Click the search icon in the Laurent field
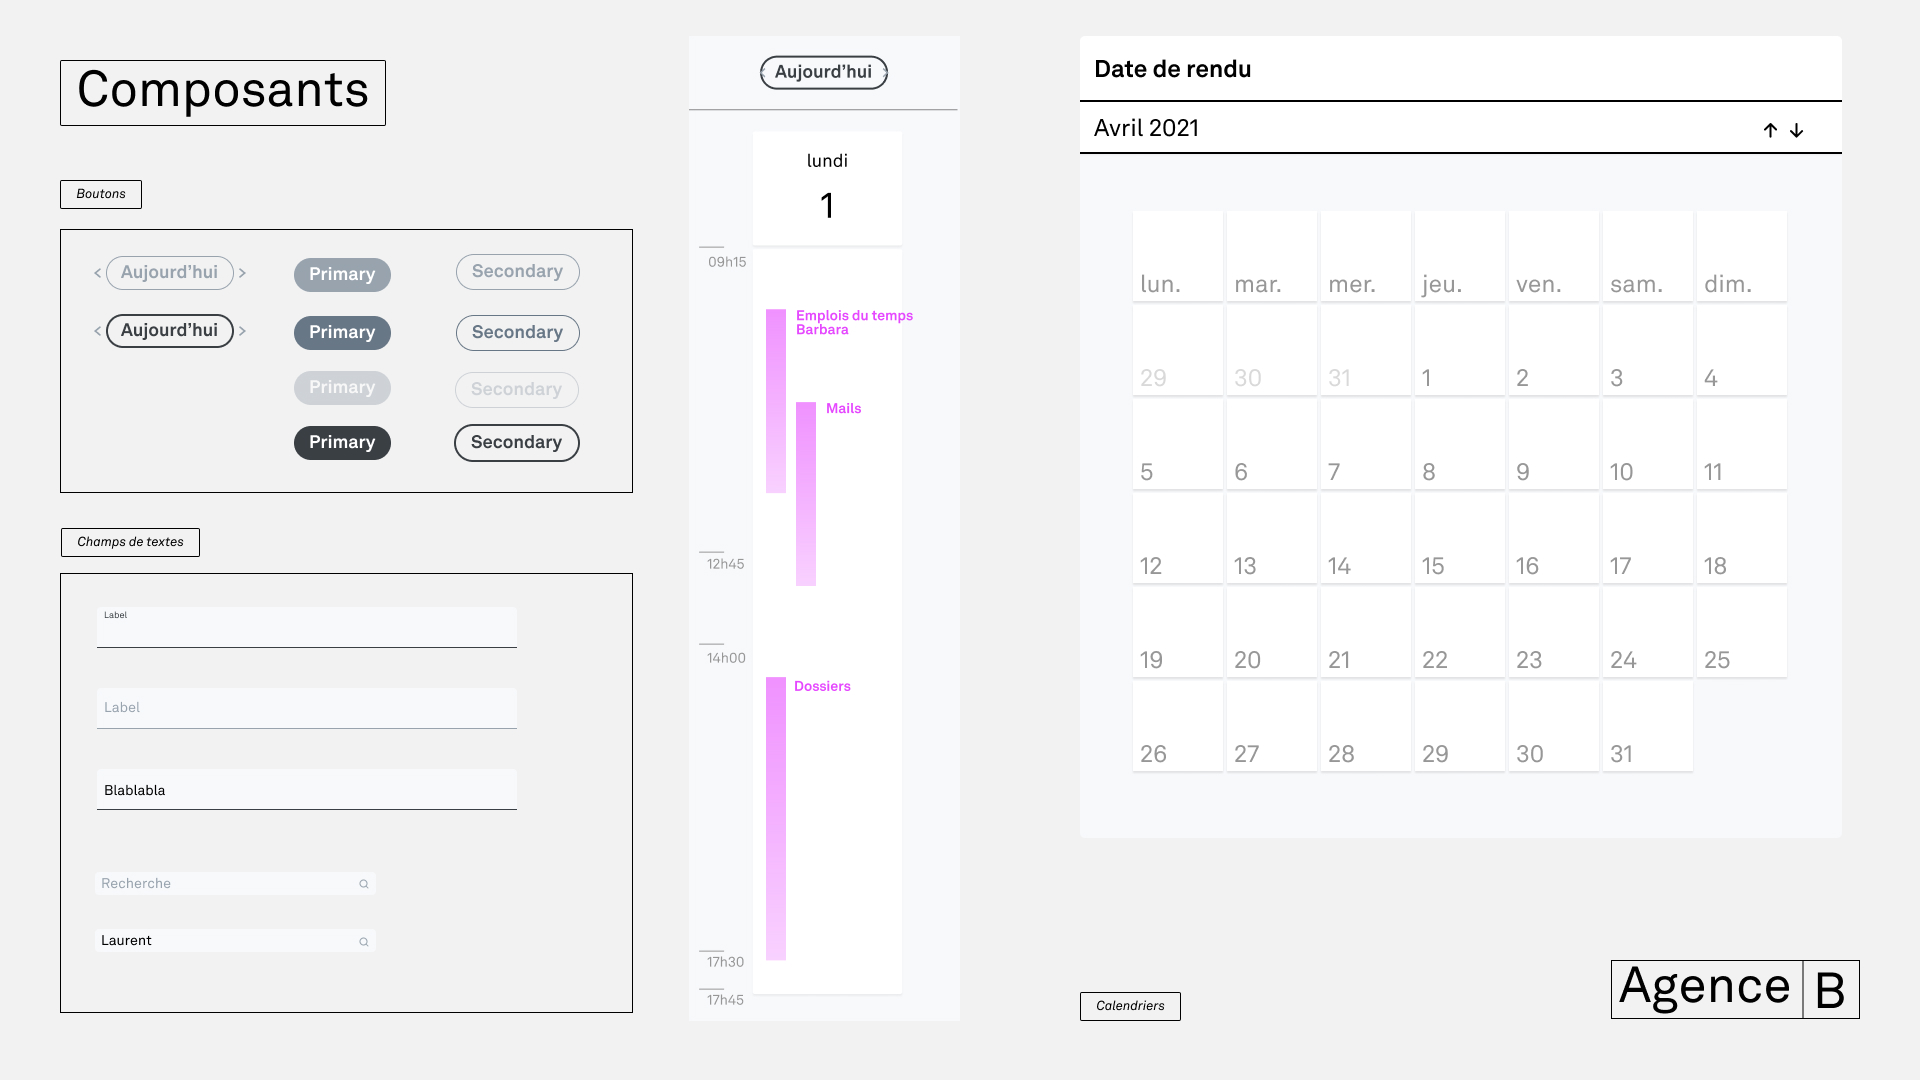Image resolution: width=1920 pixels, height=1080 pixels. point(364,942)
